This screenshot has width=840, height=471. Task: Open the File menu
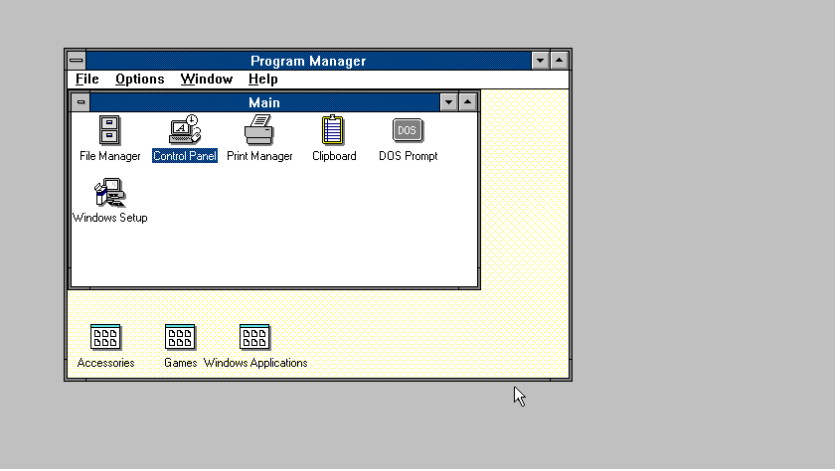pos(87,79)
